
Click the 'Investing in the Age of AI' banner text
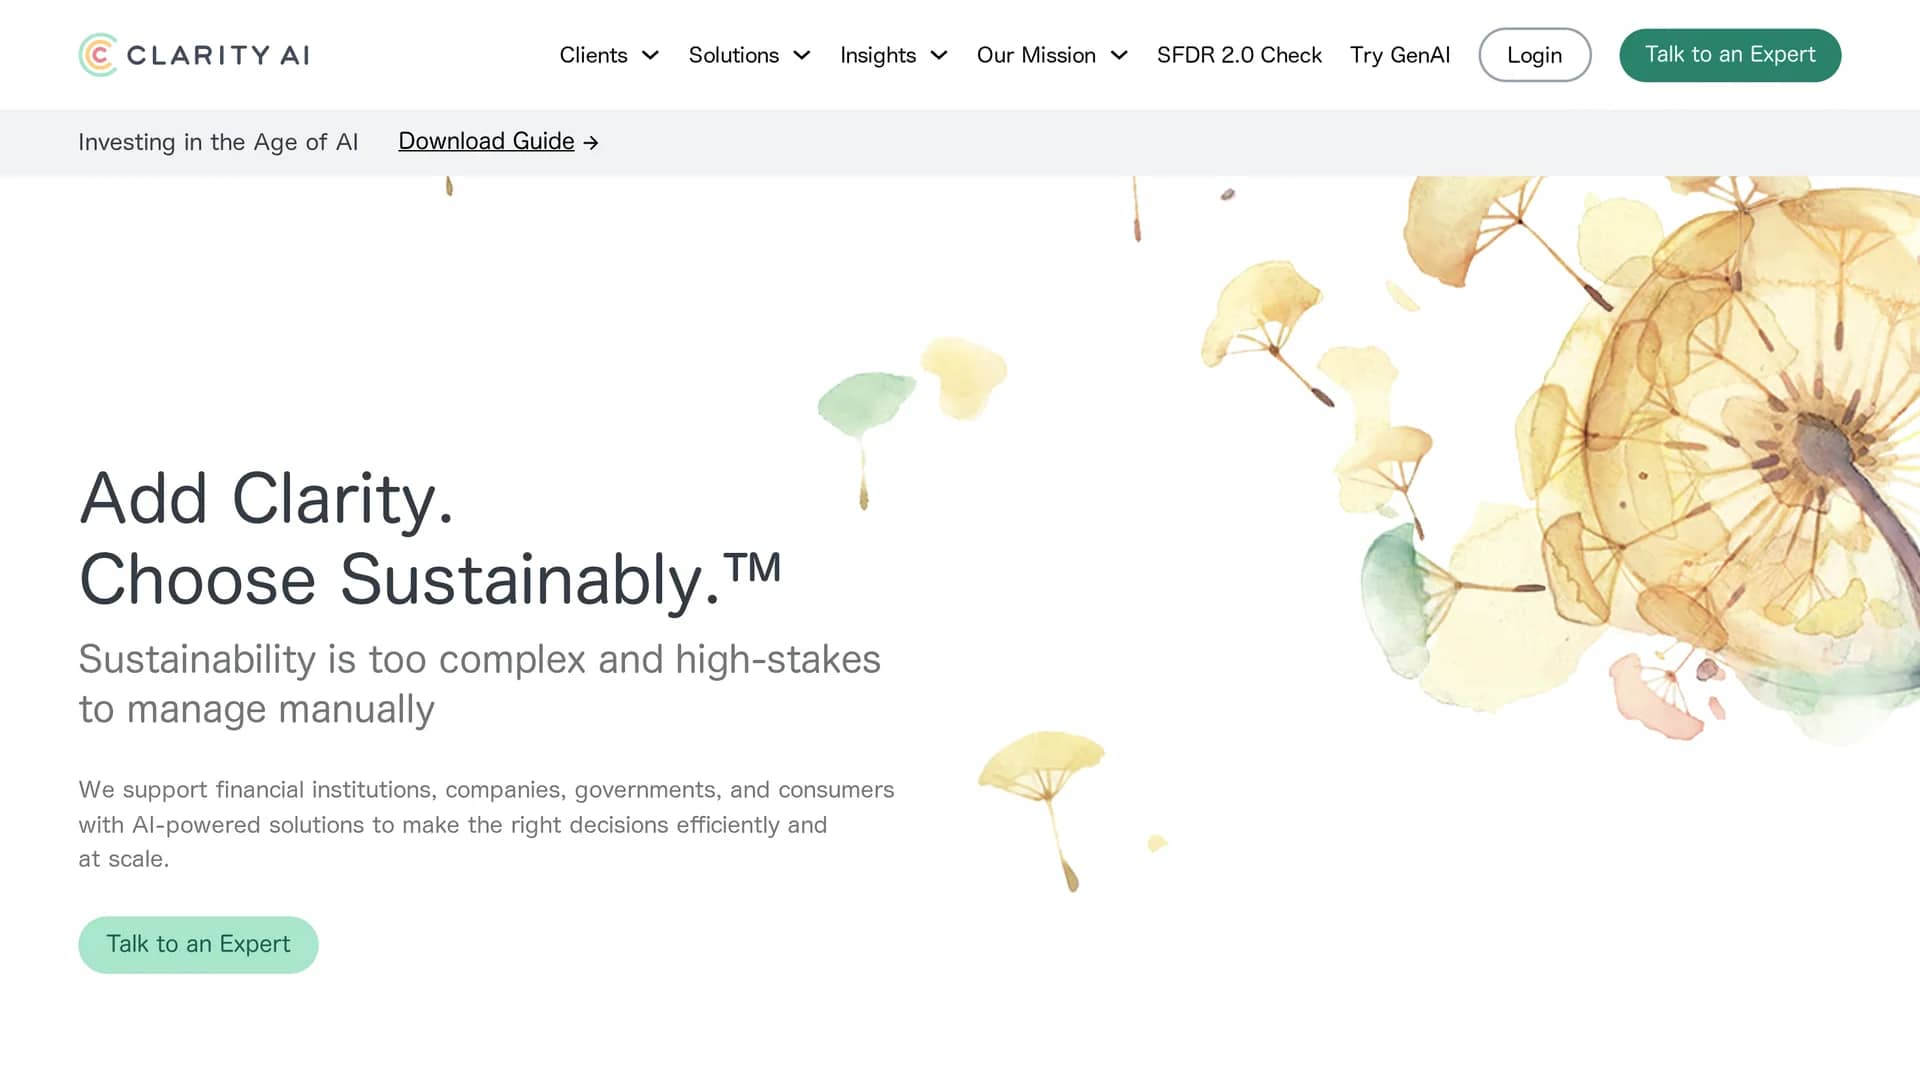point(218,142)
